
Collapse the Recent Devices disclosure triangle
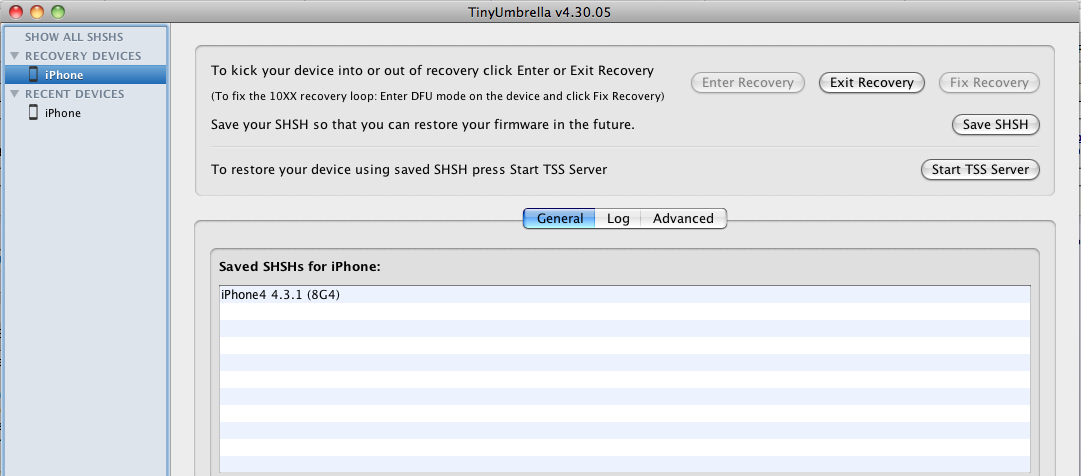[x=15, y=94]
